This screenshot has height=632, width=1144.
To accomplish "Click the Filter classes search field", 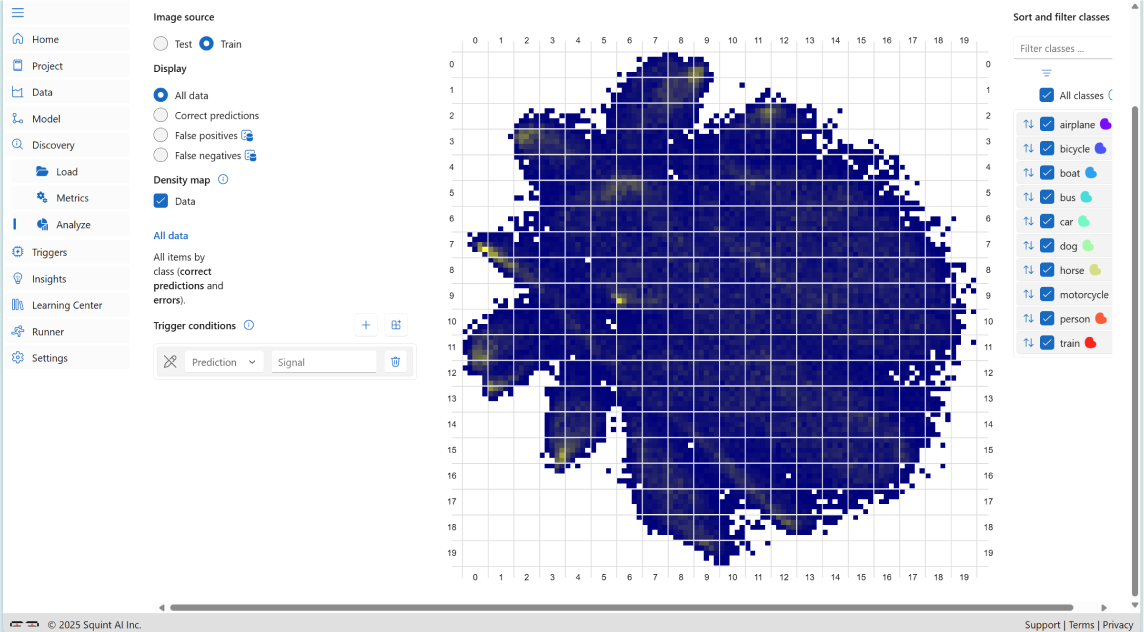I will coord(1063,48).
